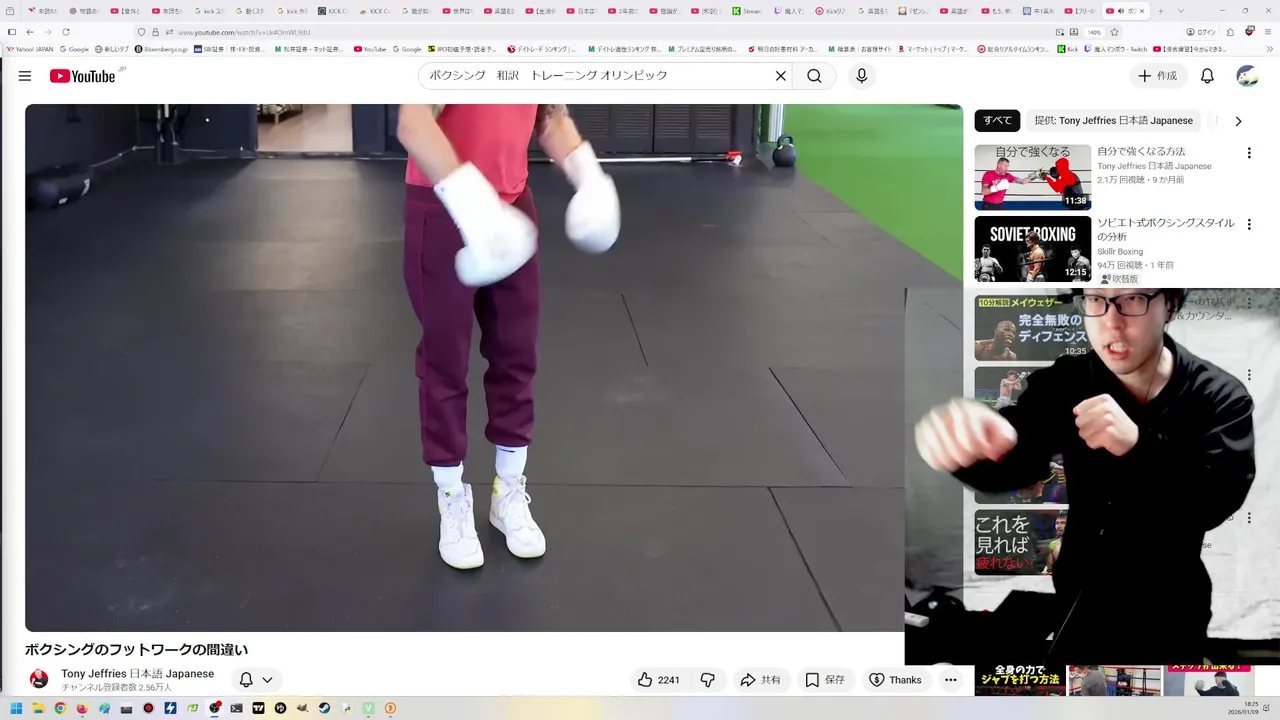Select the すべて filter chip
Screen dimensions: 1280x720
coord(997,120)
